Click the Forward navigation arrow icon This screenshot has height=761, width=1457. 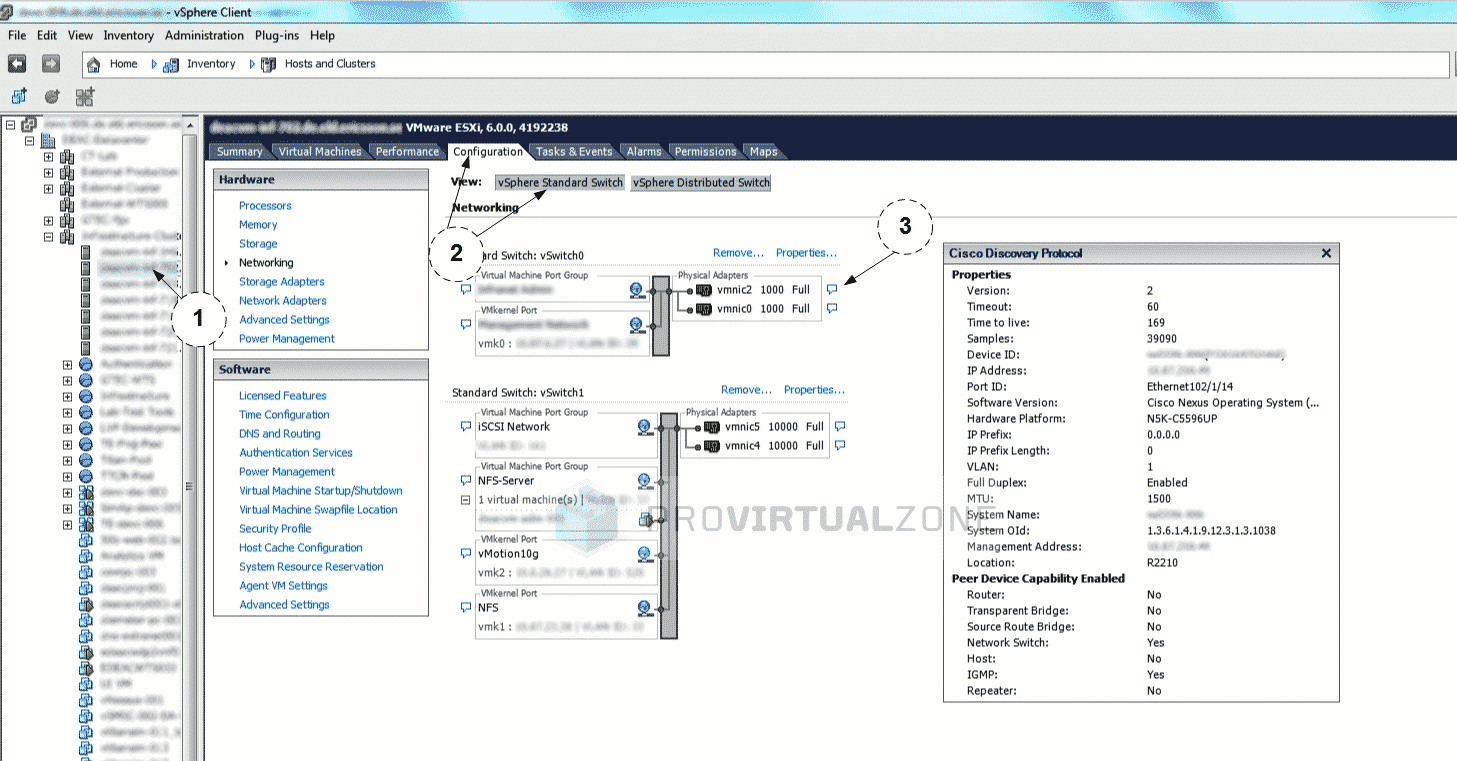(x=51, y=64)
